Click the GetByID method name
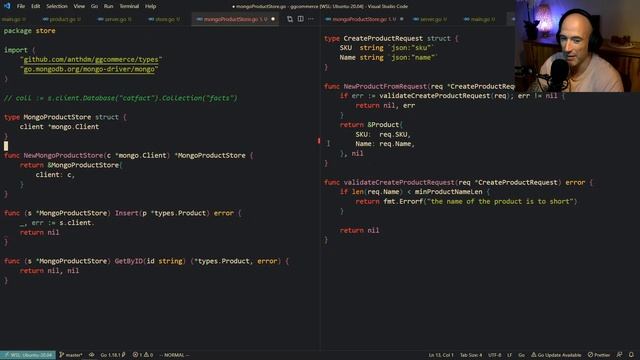Screen dimensions: 640x360 [x=128, y=261]
